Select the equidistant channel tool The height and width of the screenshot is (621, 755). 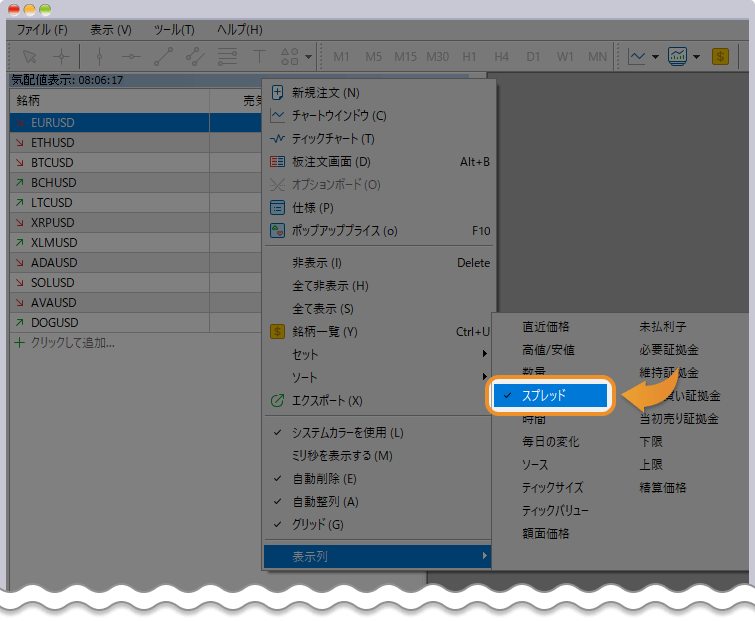(227, 56)
